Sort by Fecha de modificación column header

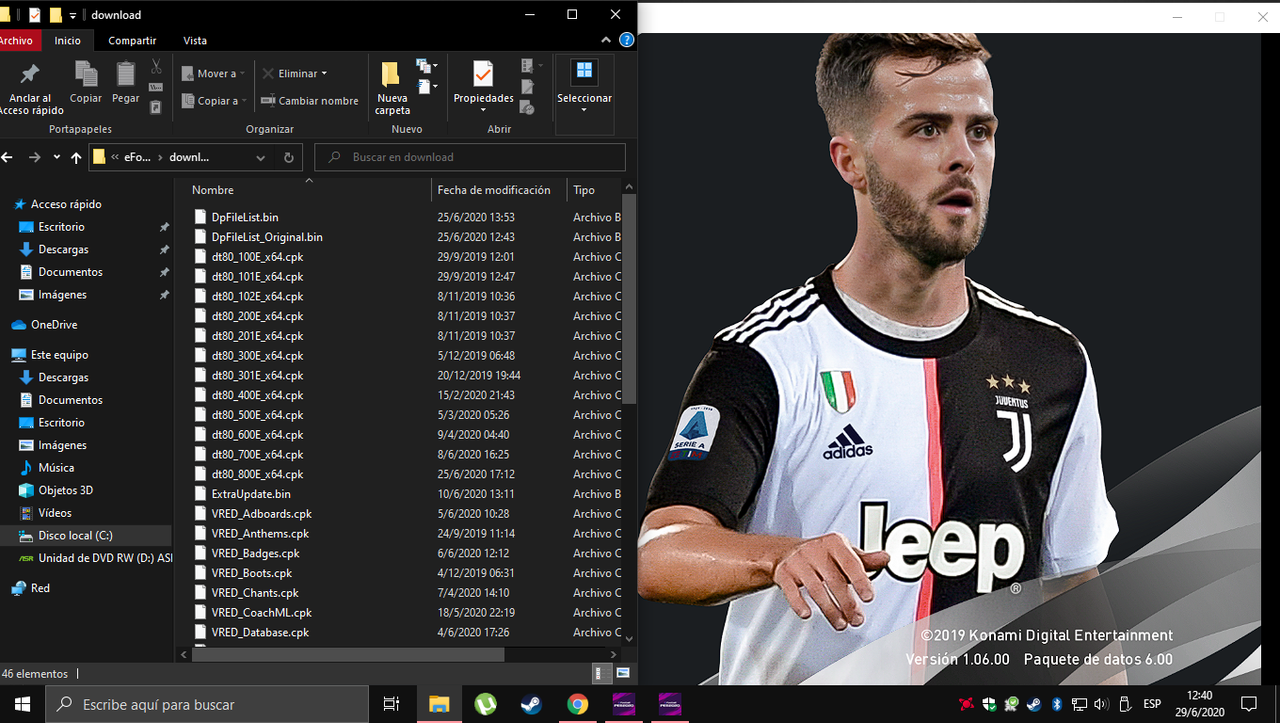point(499,190)
